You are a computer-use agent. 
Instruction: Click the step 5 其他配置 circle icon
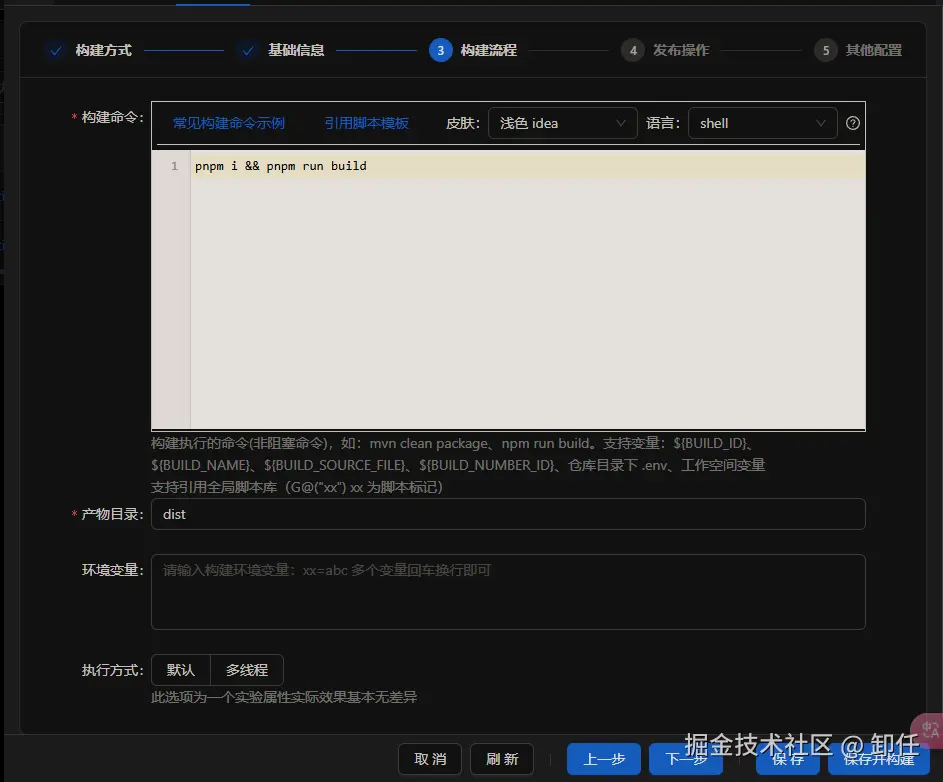click(x=825, y=48)
